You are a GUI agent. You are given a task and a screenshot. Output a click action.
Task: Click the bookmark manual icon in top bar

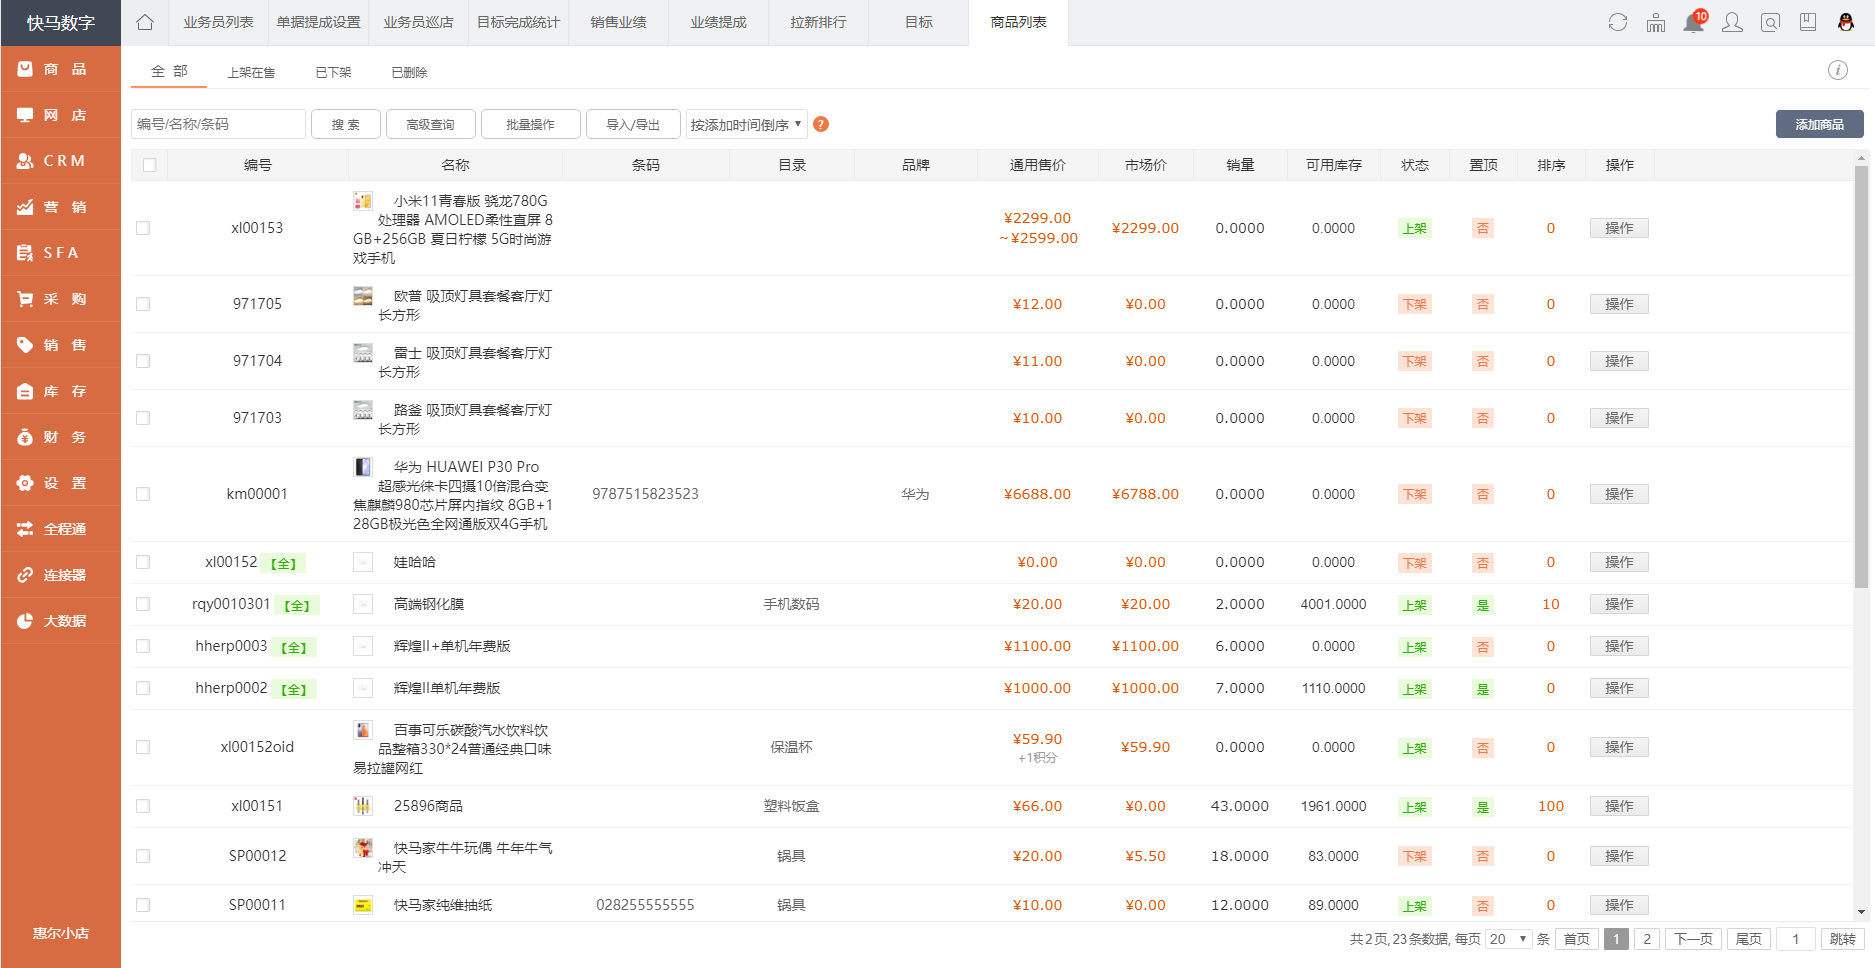tap(1808, 23)
